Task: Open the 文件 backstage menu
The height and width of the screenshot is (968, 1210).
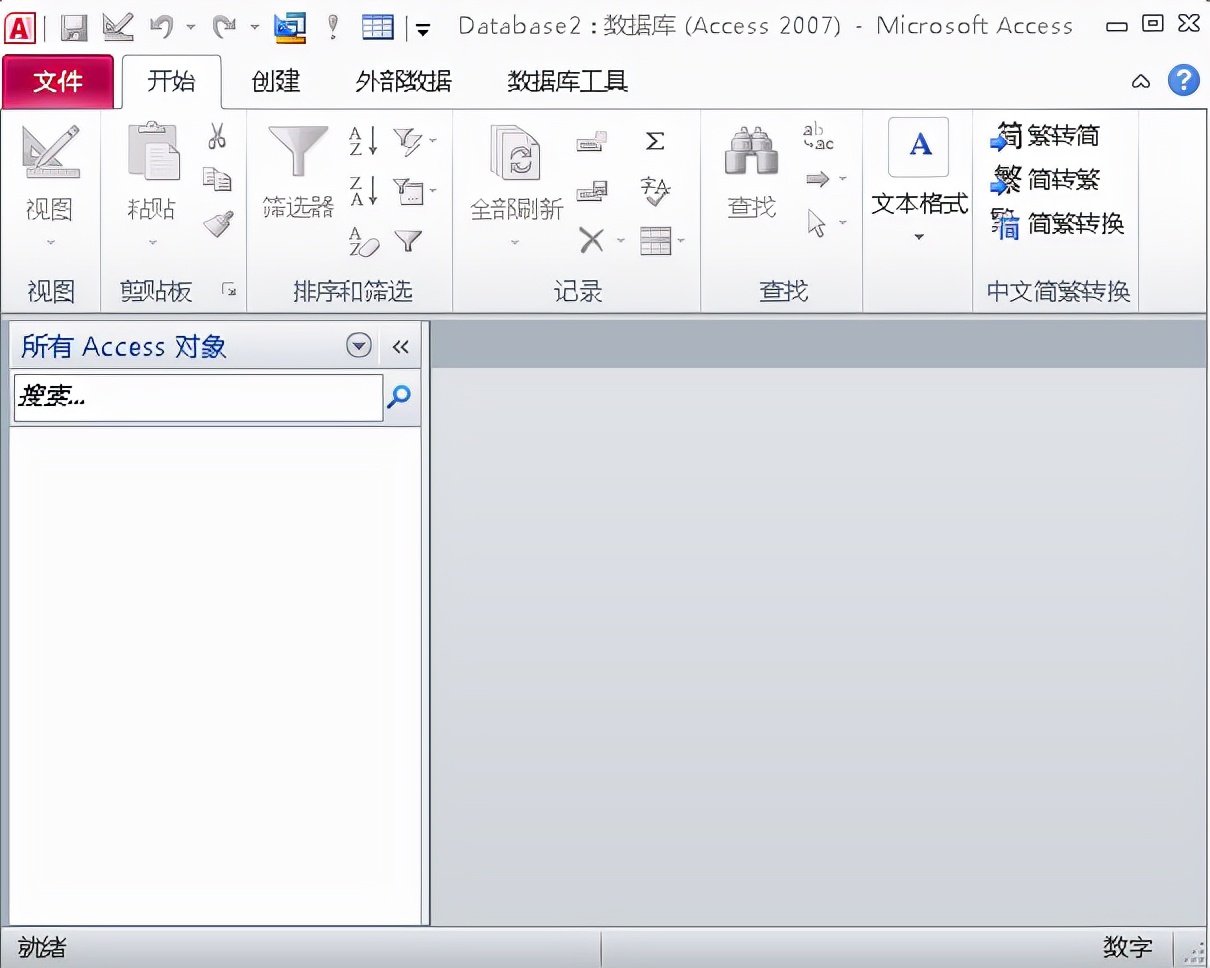Action: (58, 82)
